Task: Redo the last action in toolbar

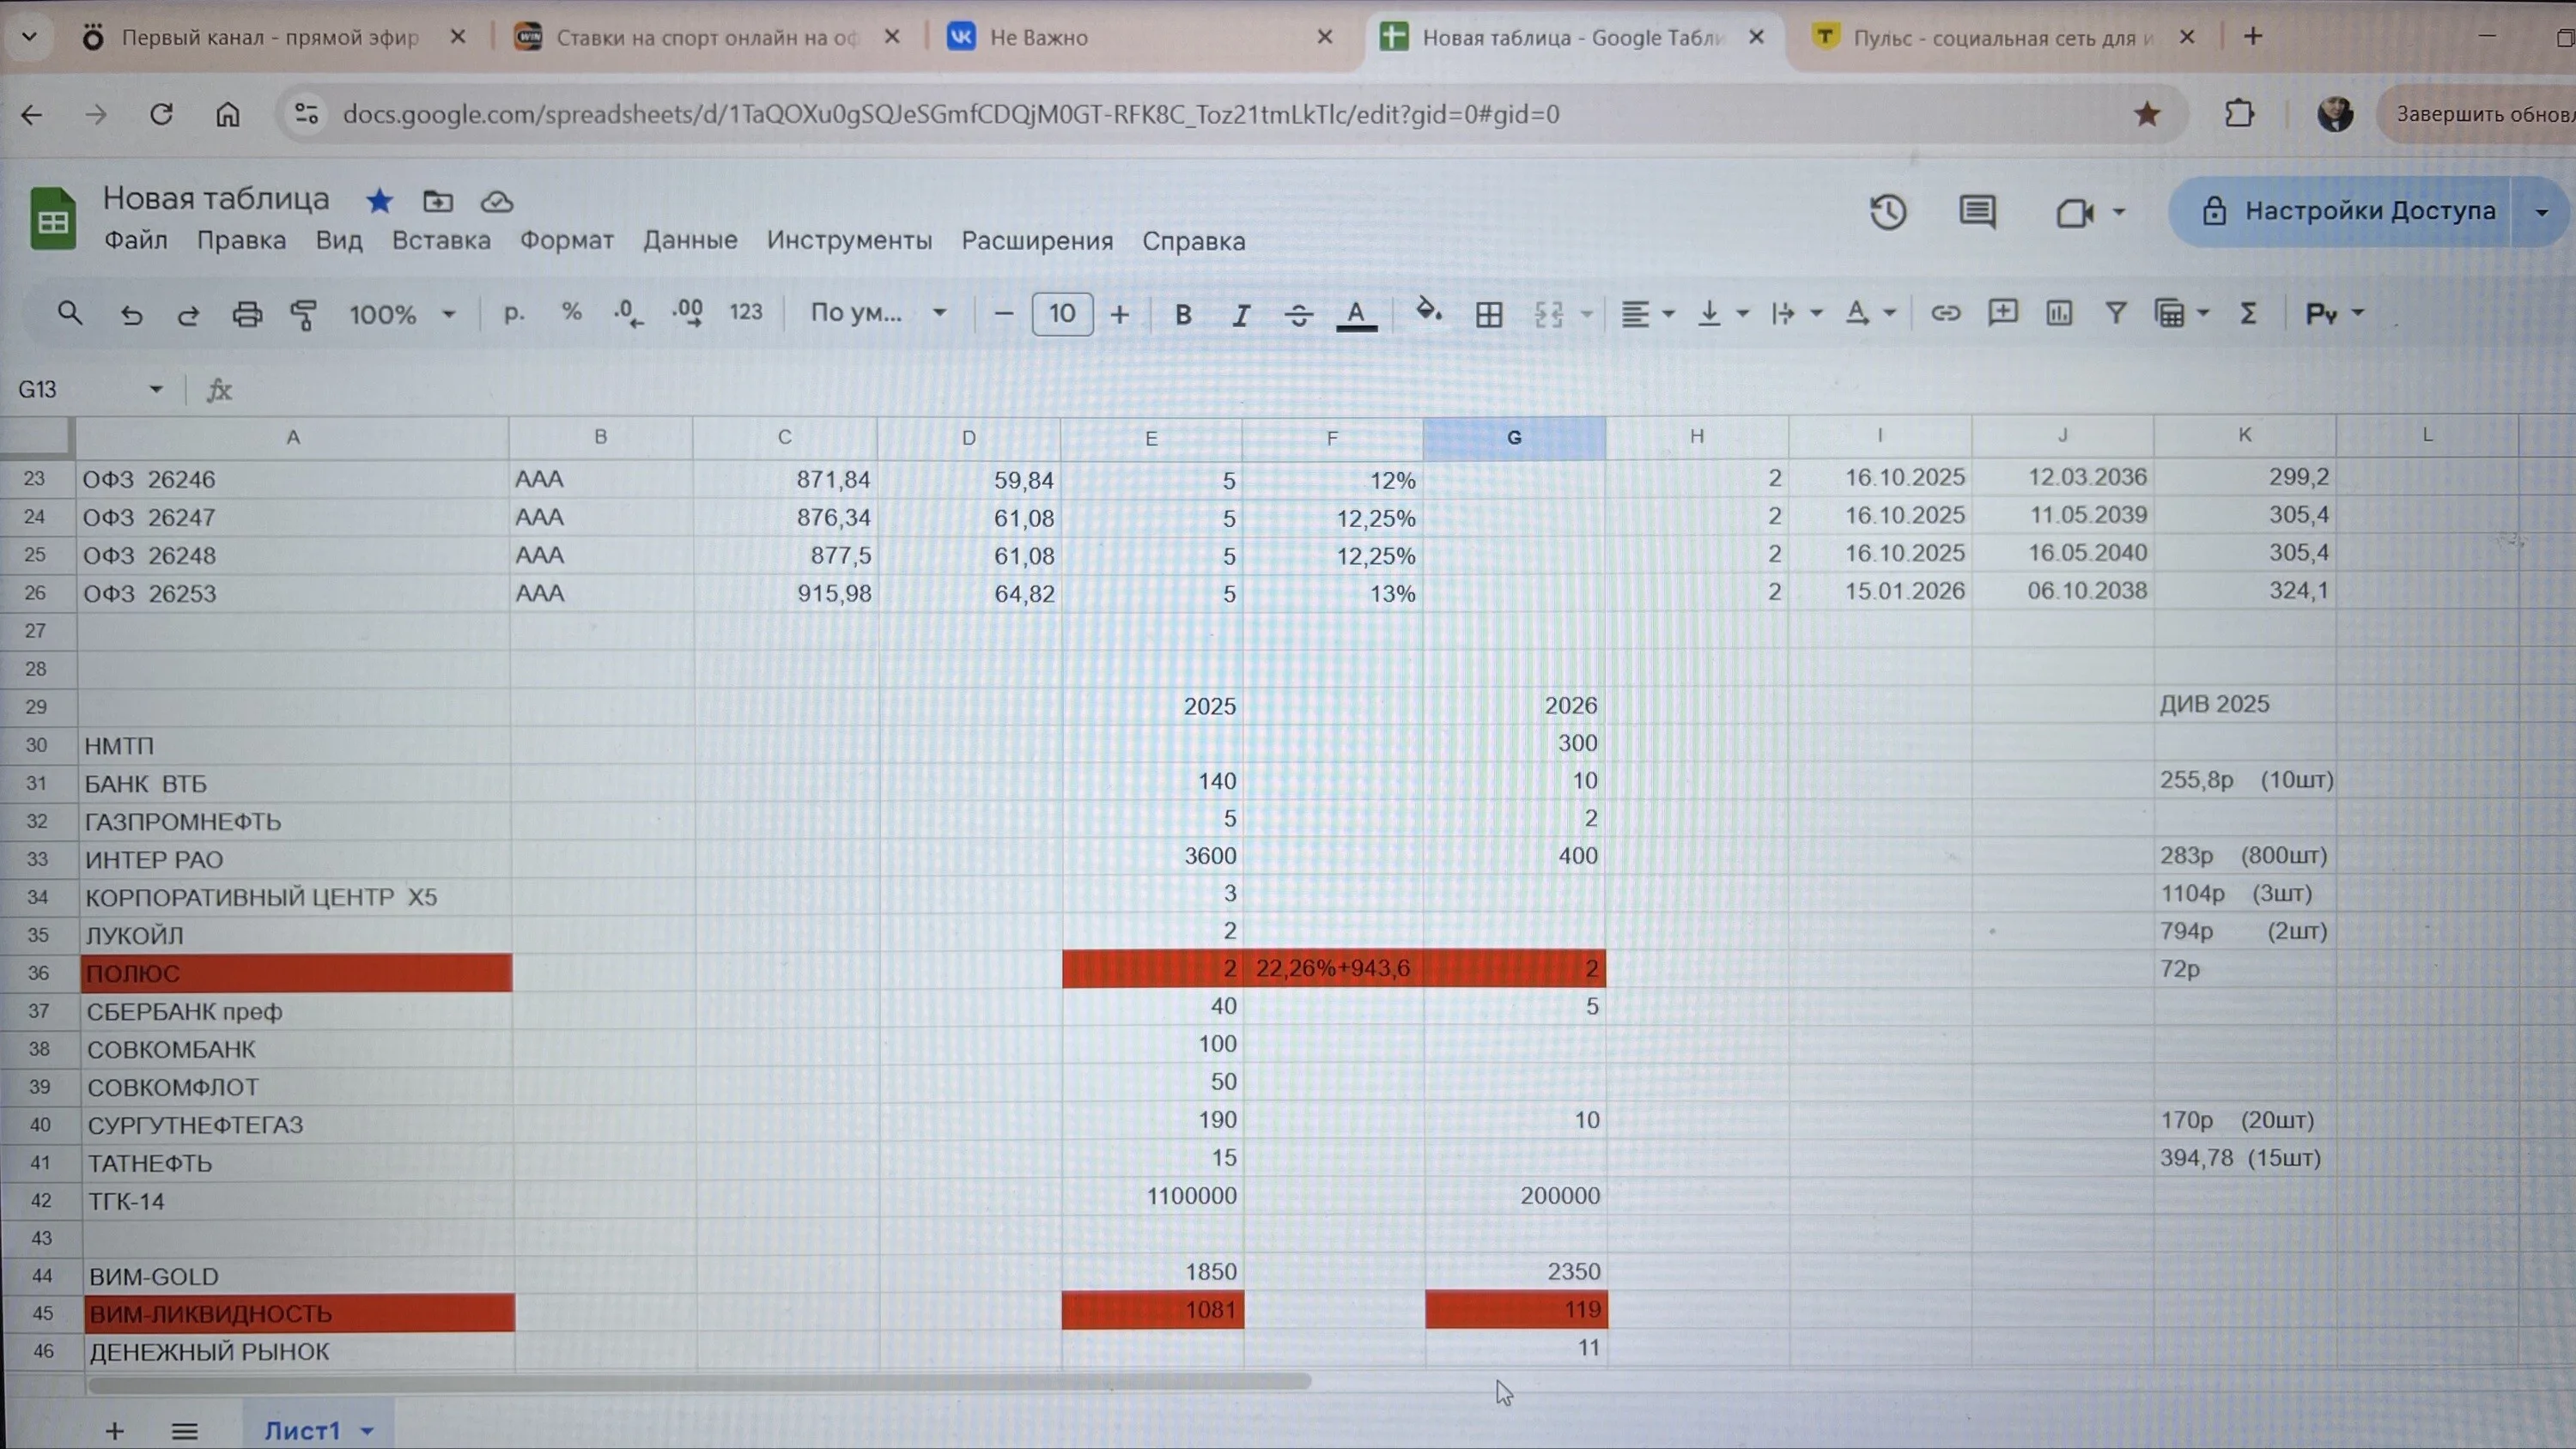Action: [188, 315]
